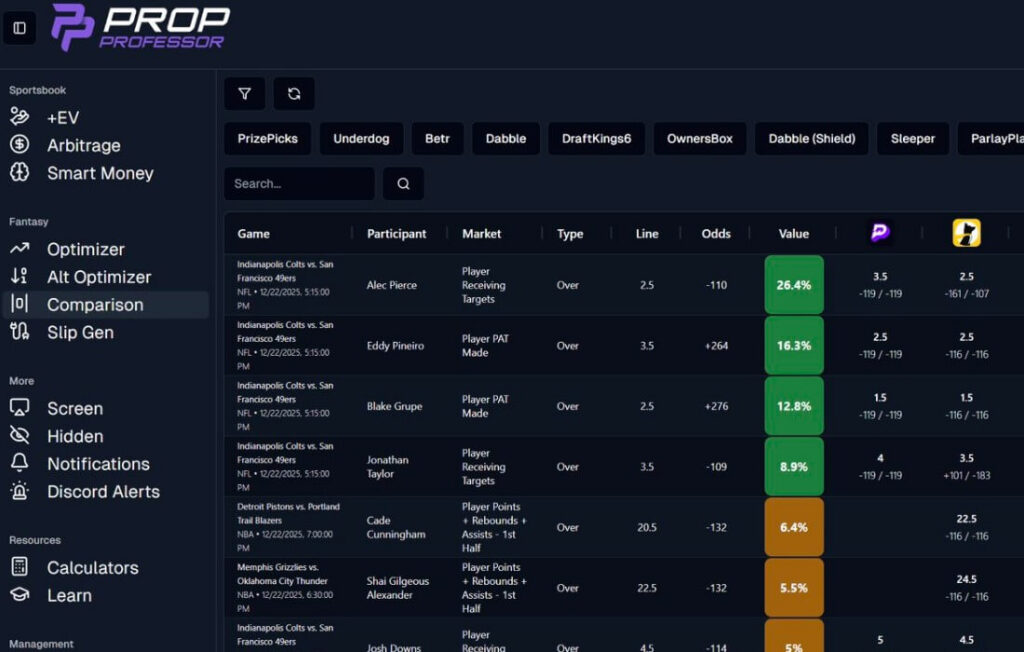Image resolution: width=1024 pixels, height=652 pixels.
Task: Click the 24.5 Underdog line value
Action: coord(967,579)
